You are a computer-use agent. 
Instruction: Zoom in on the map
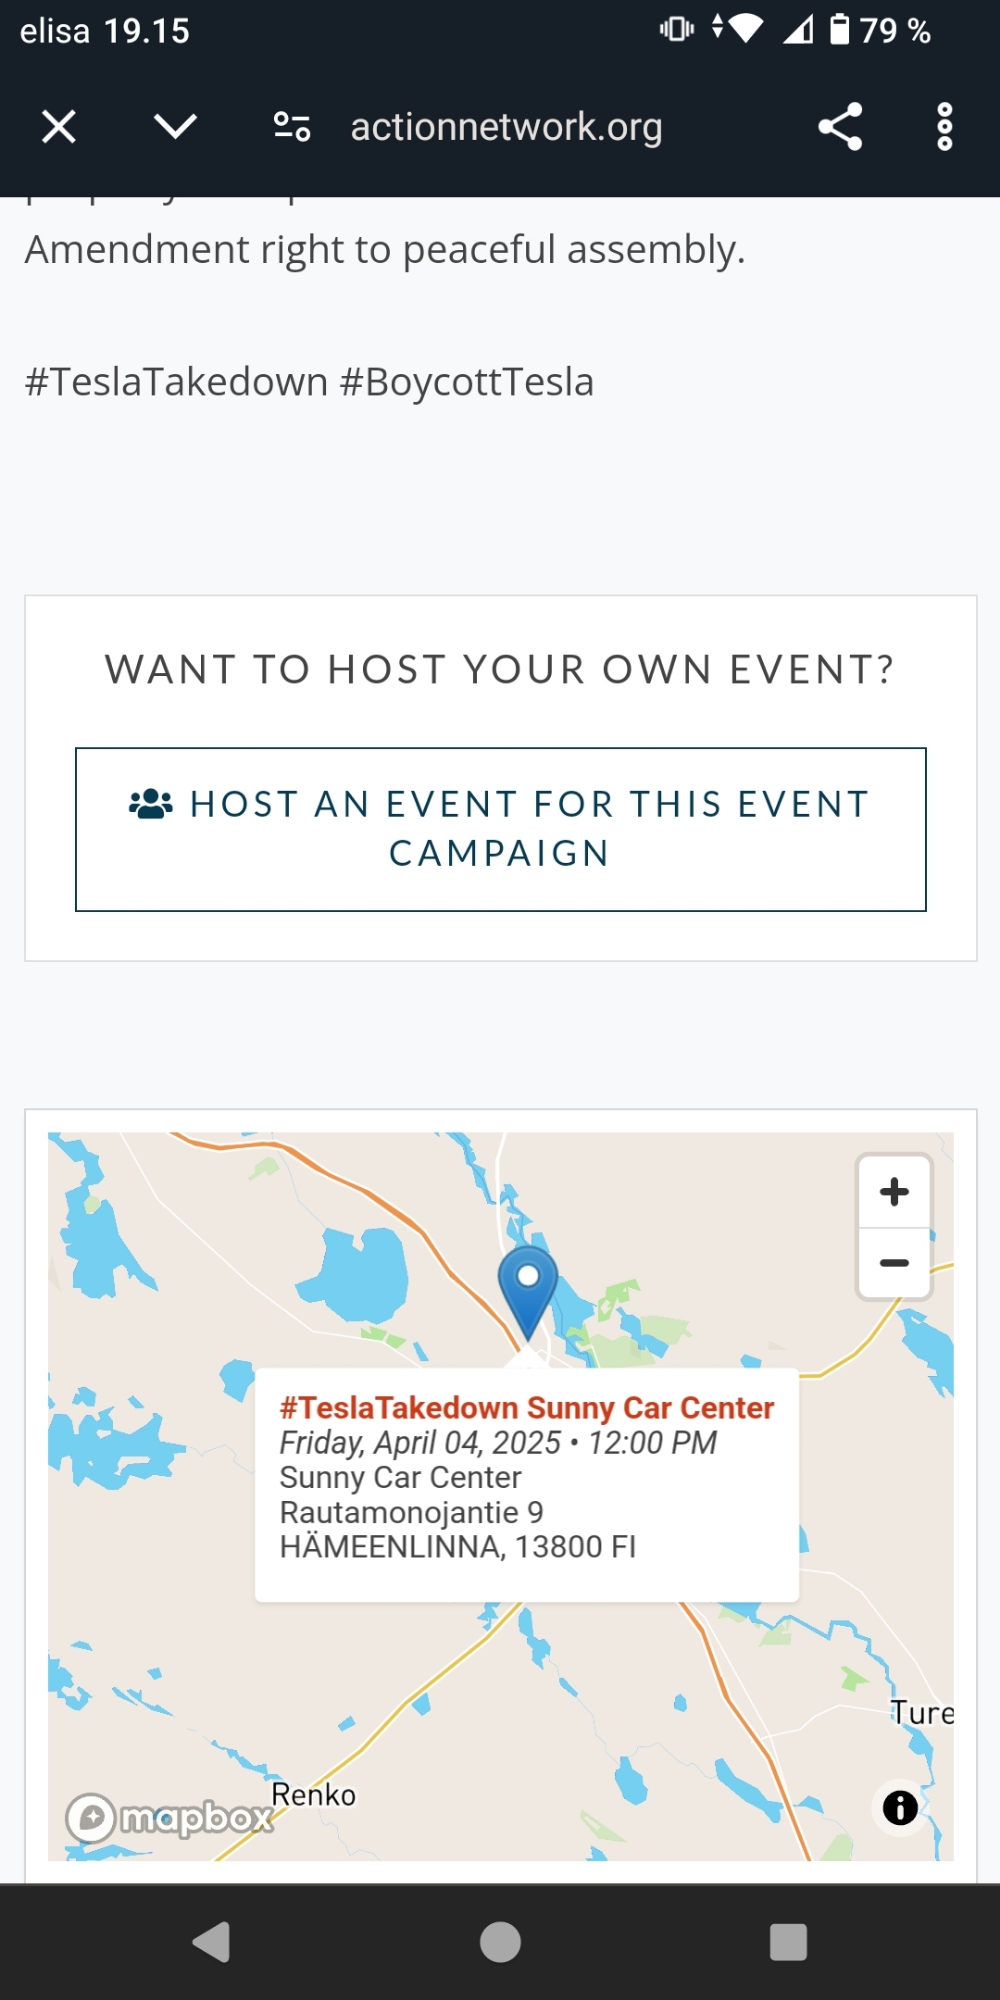click(x=894, y=1191)
